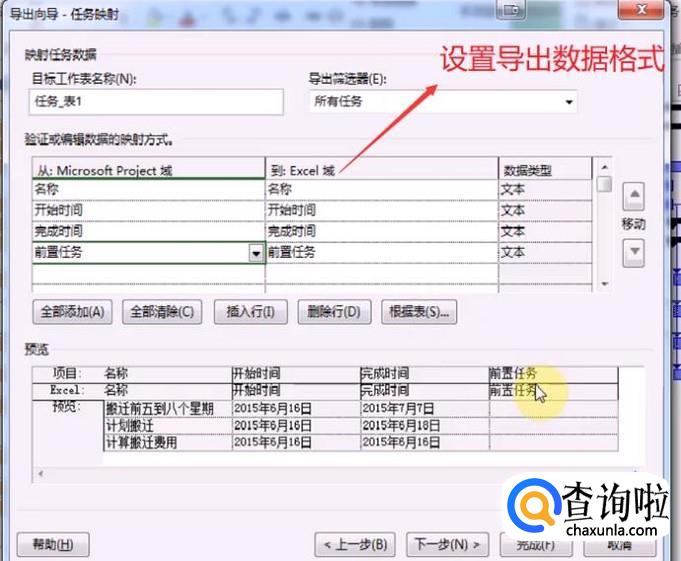The image size is (681, 561).
Task: Click the mapping table scrollbar thumb
Action: point(604,184)
